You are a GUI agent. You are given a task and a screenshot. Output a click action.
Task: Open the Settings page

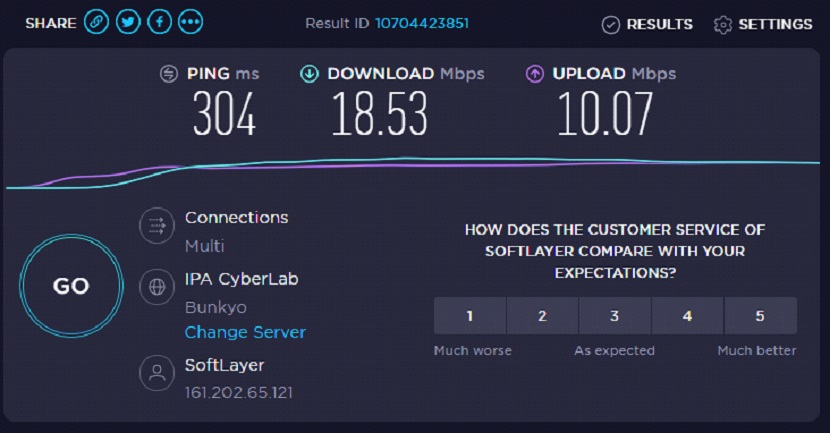click(x=762, y=24)
